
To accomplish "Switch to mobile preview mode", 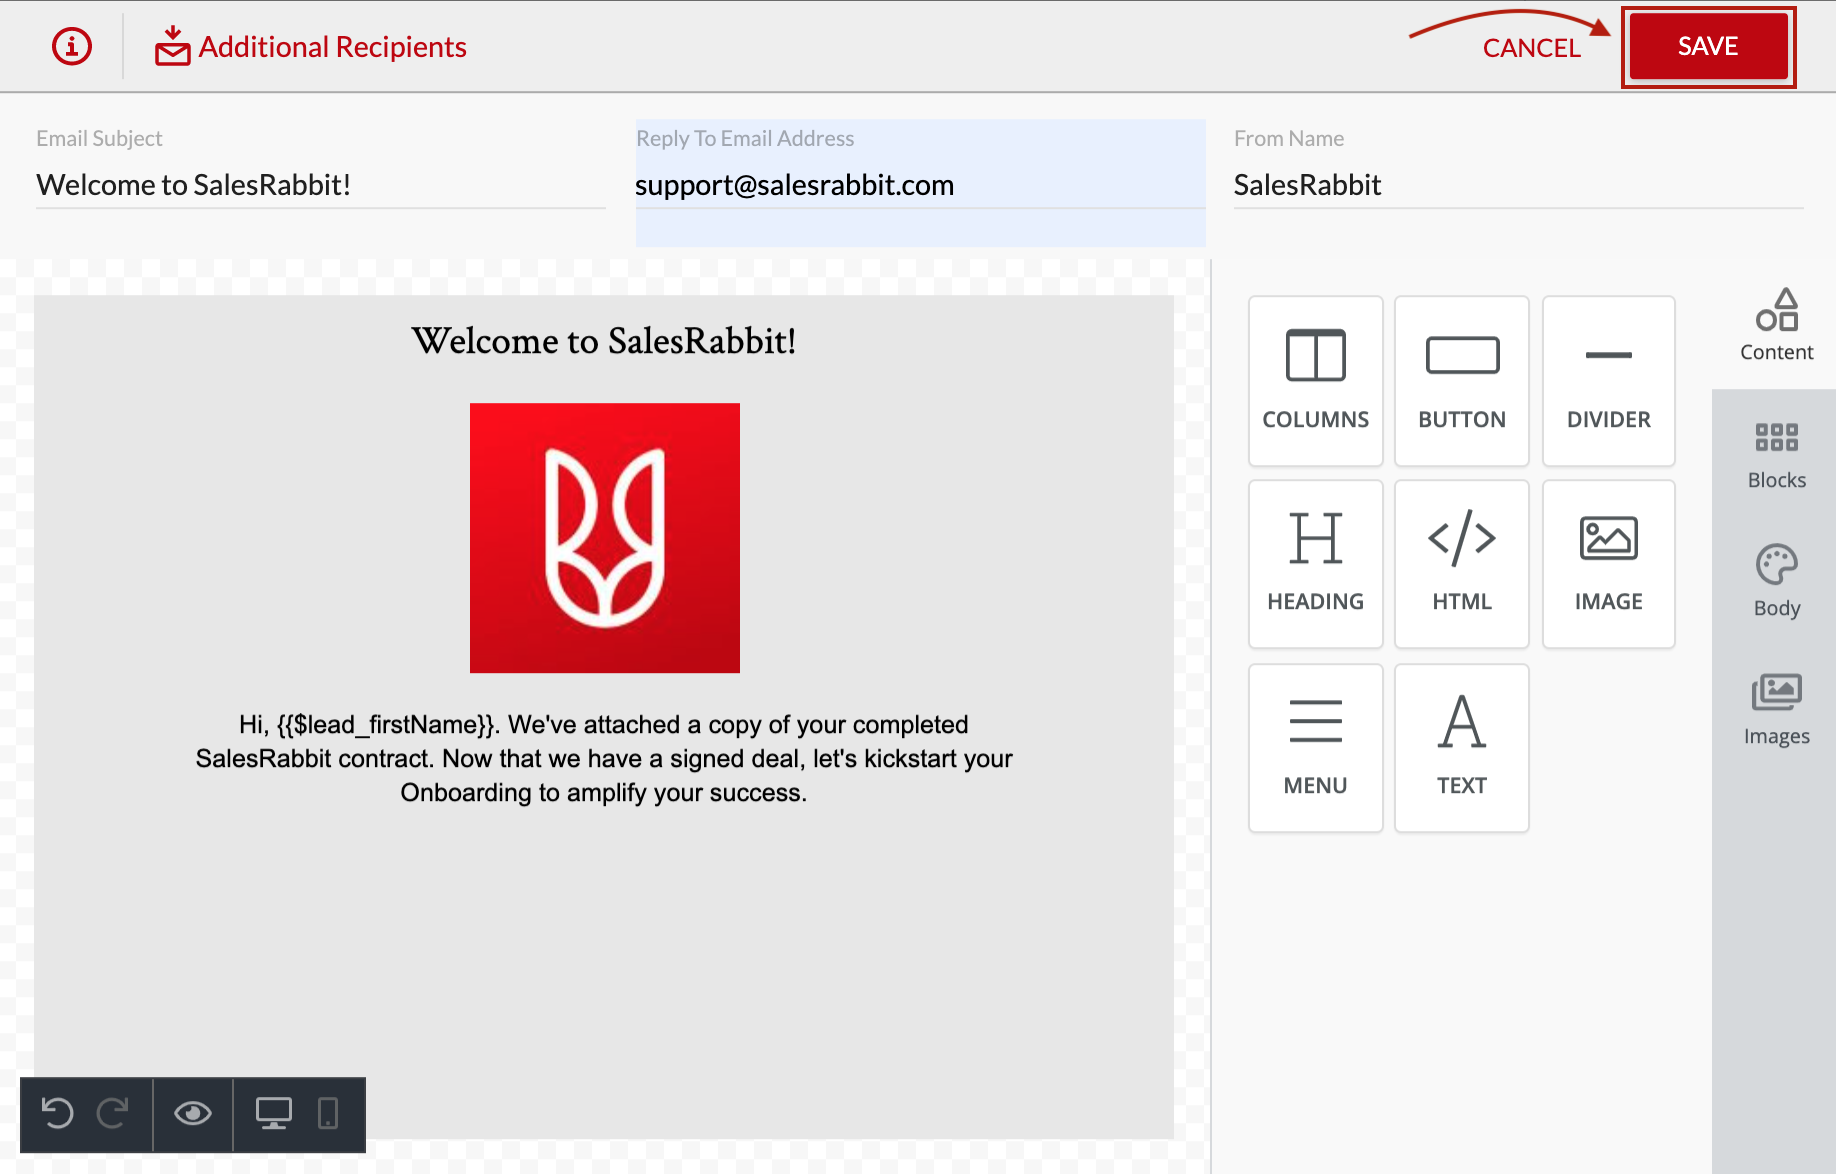I will (x=328, y=1113).
